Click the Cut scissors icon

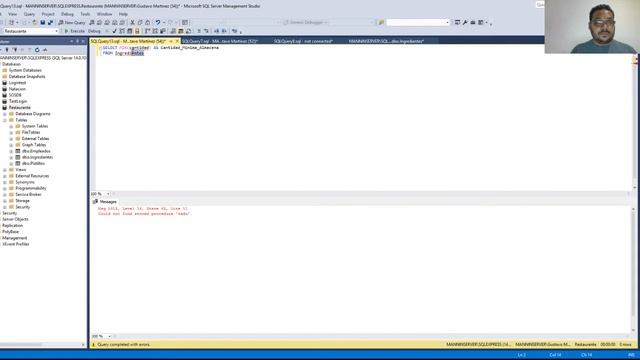132,22
